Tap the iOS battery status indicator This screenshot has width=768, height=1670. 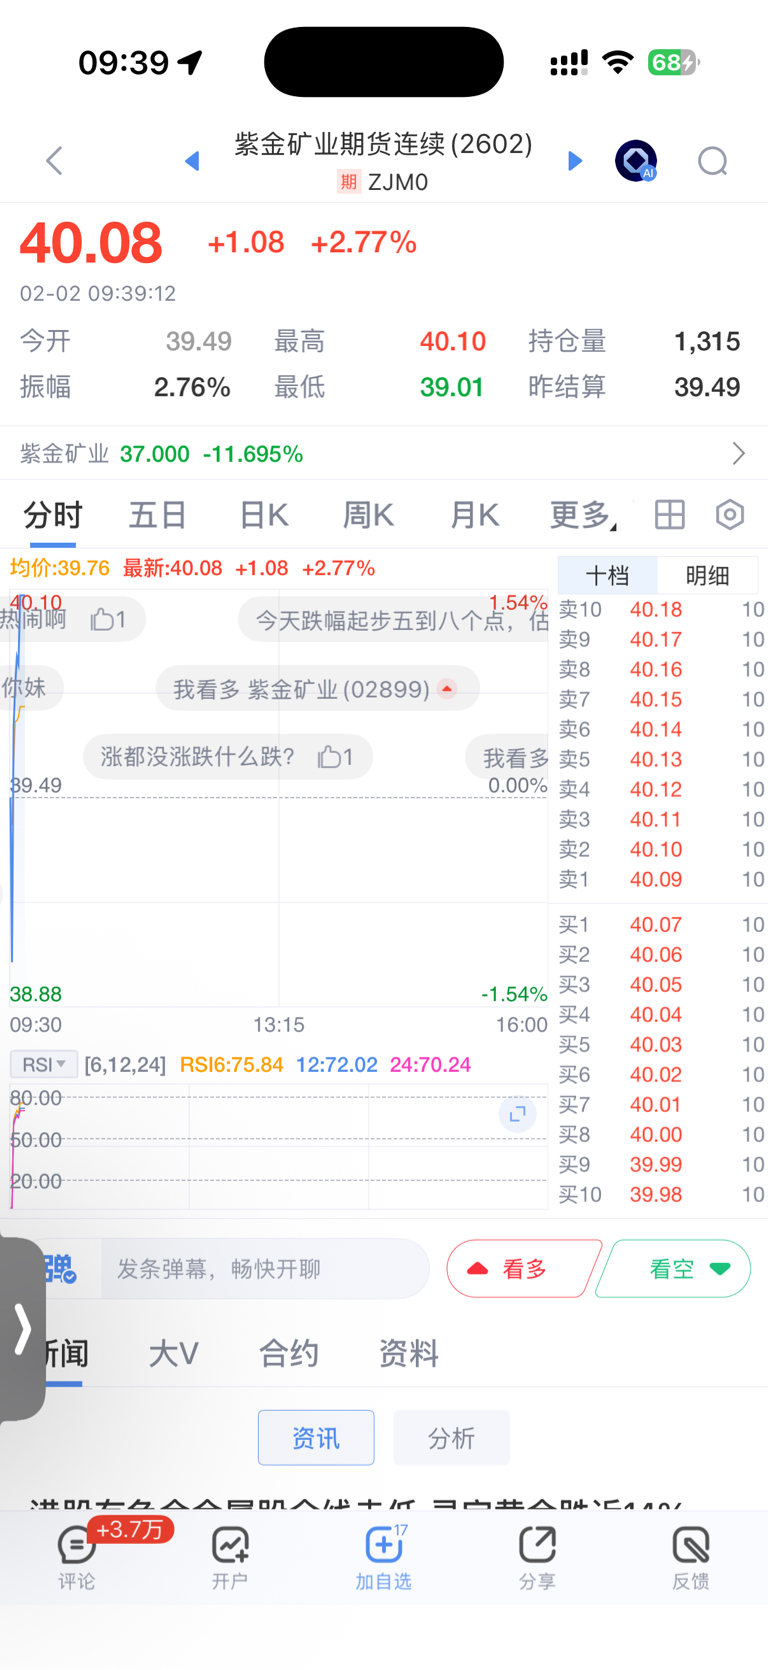pyautogui.click(x=673, y=63)
